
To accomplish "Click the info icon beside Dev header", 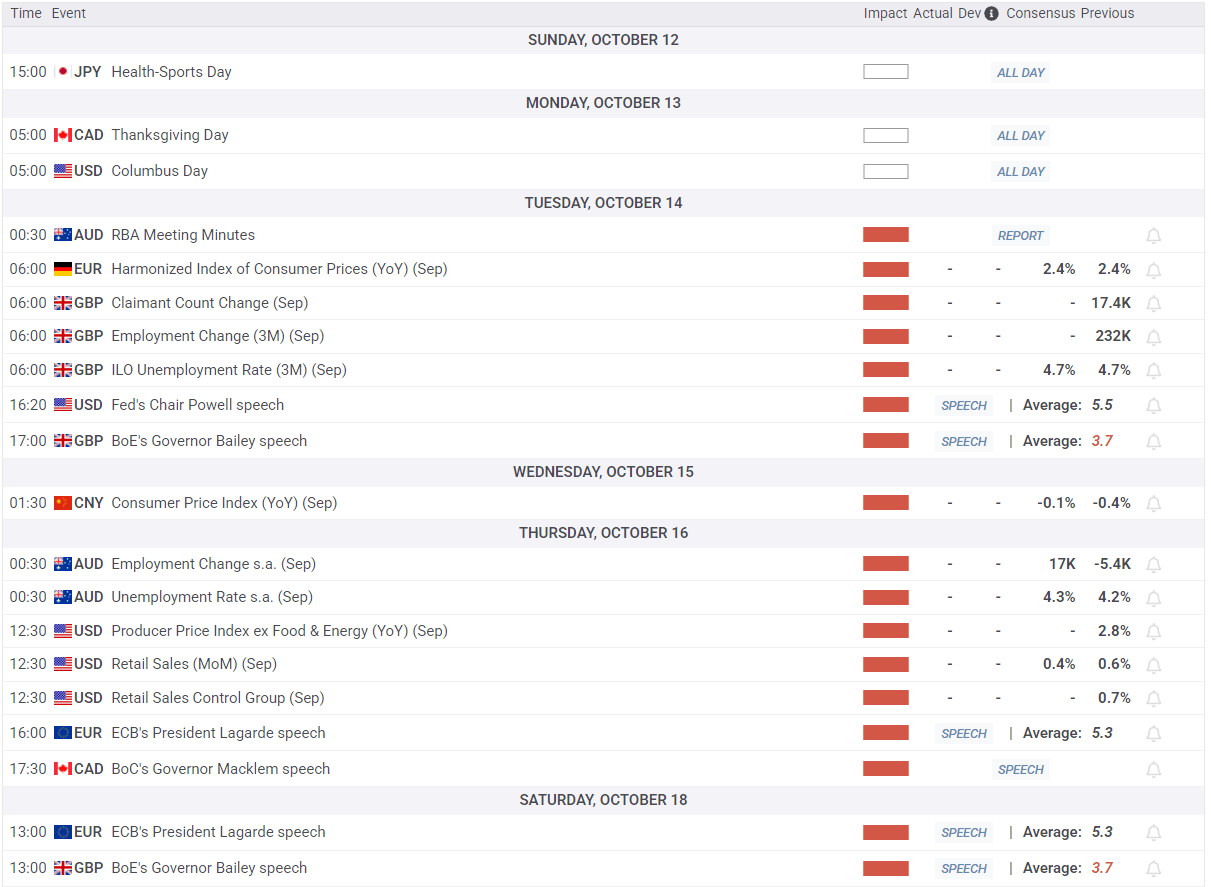I will (991, 14).
